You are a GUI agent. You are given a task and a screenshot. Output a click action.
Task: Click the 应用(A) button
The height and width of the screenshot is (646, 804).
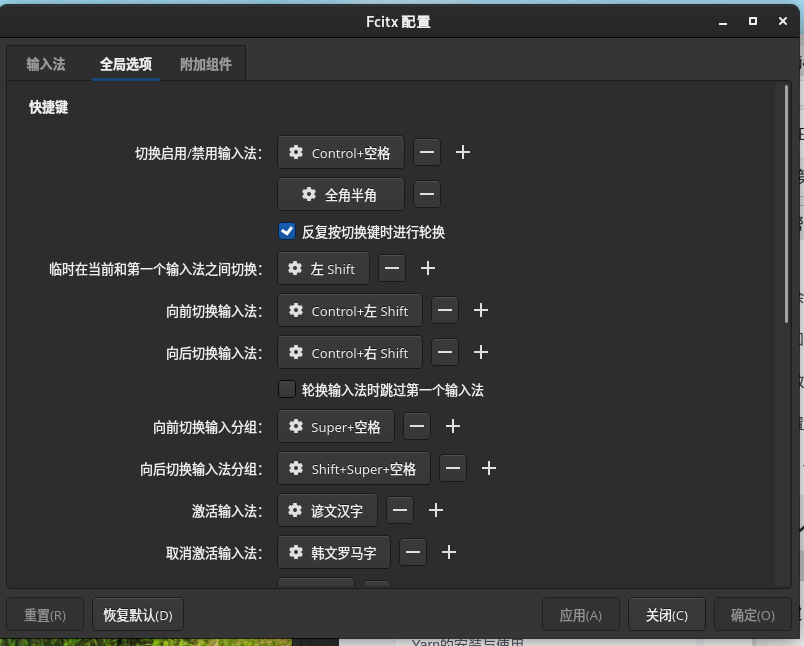(x=580, y=615)
